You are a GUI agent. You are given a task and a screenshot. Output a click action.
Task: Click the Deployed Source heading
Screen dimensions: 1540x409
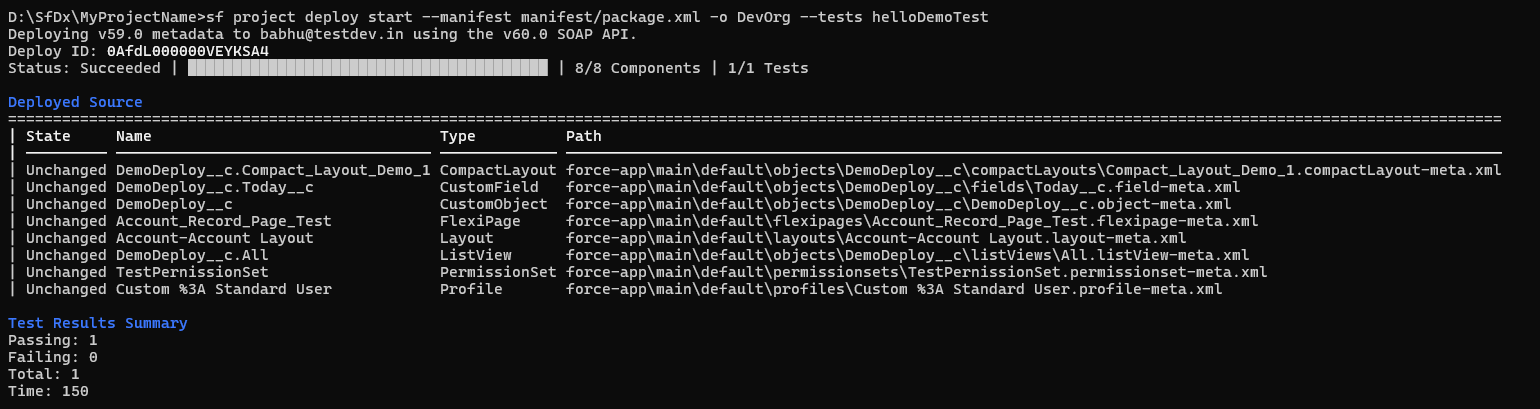75,102
